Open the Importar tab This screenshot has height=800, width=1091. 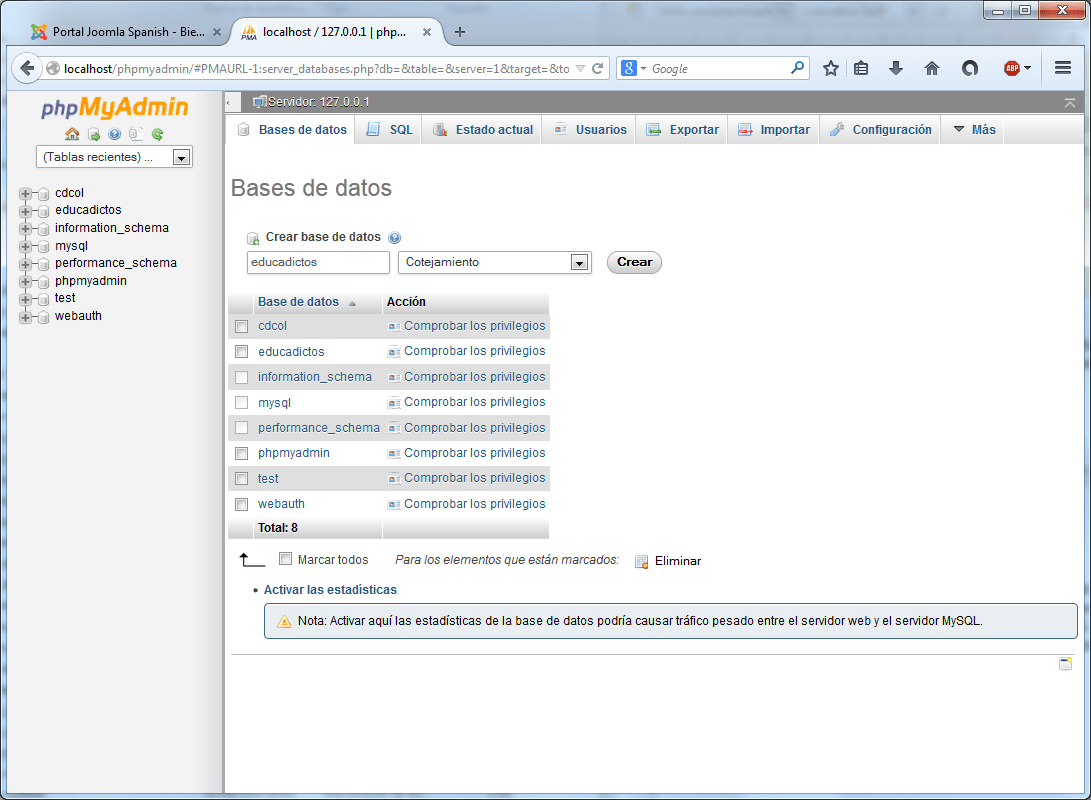point(774,130)
